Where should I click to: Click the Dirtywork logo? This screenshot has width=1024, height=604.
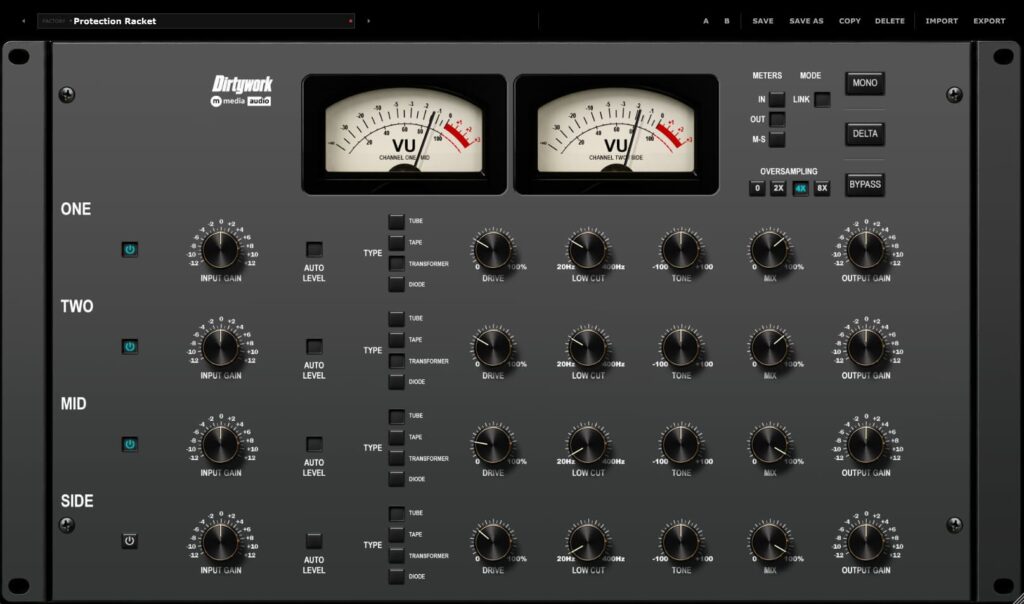click(x=242, y=91)
